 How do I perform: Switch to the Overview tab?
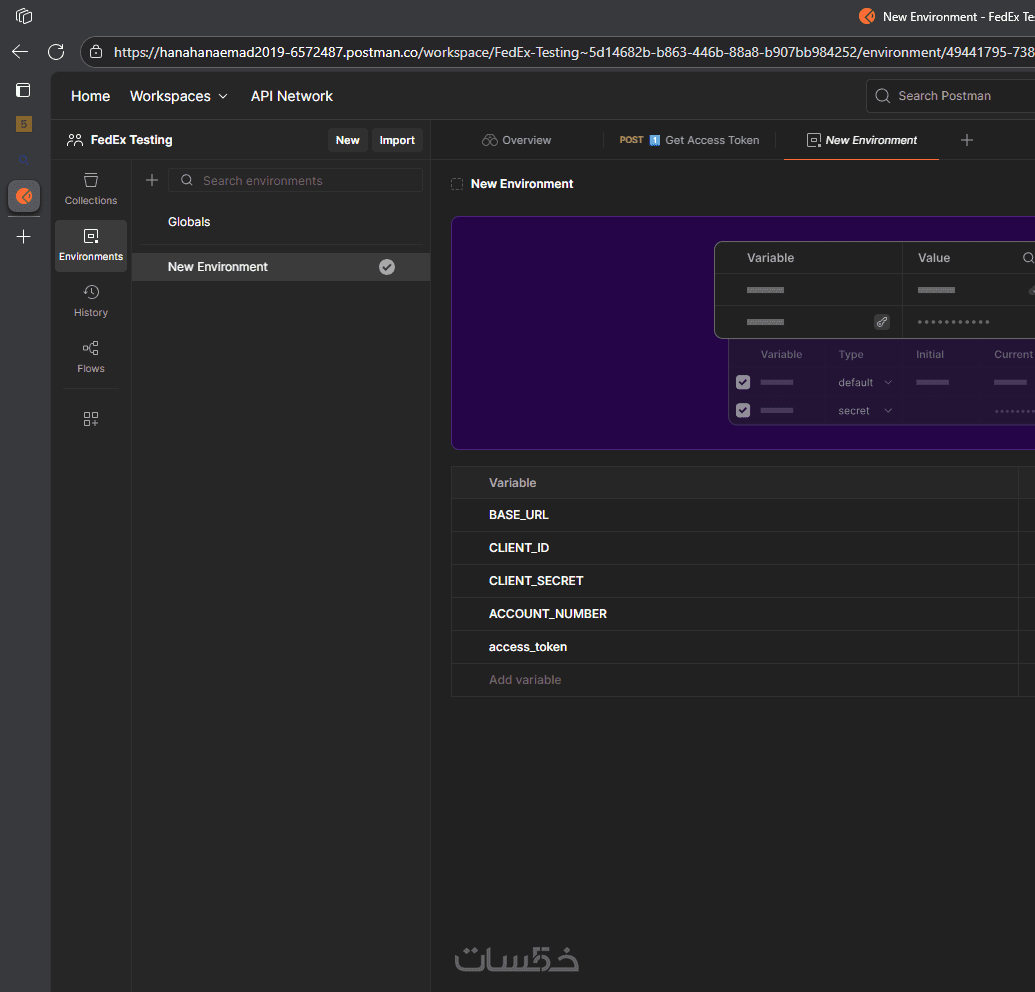click(517, 140)
